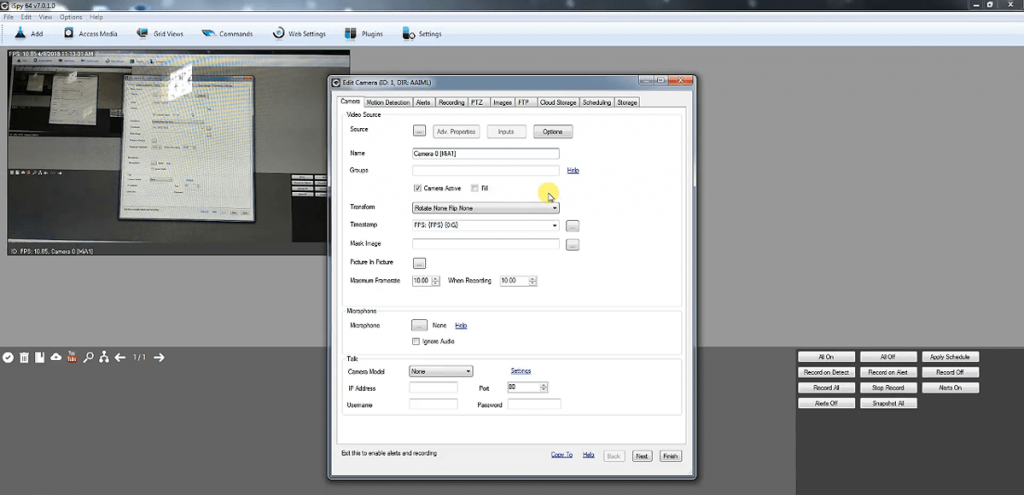Uncheck the Camera Active checkbox
This screenshot has height=495, width=1024.
[417, 188]
